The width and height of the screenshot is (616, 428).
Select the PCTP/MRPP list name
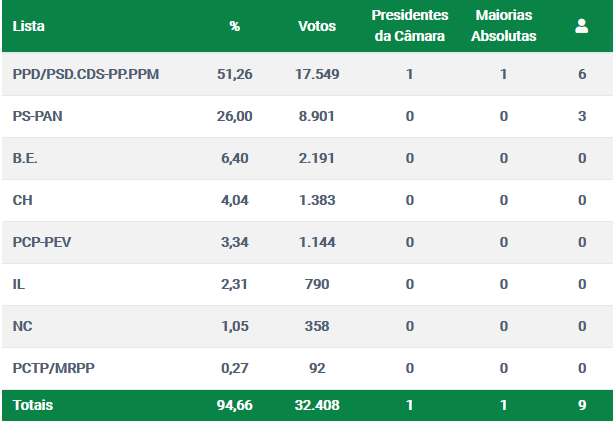pos(53,369)
